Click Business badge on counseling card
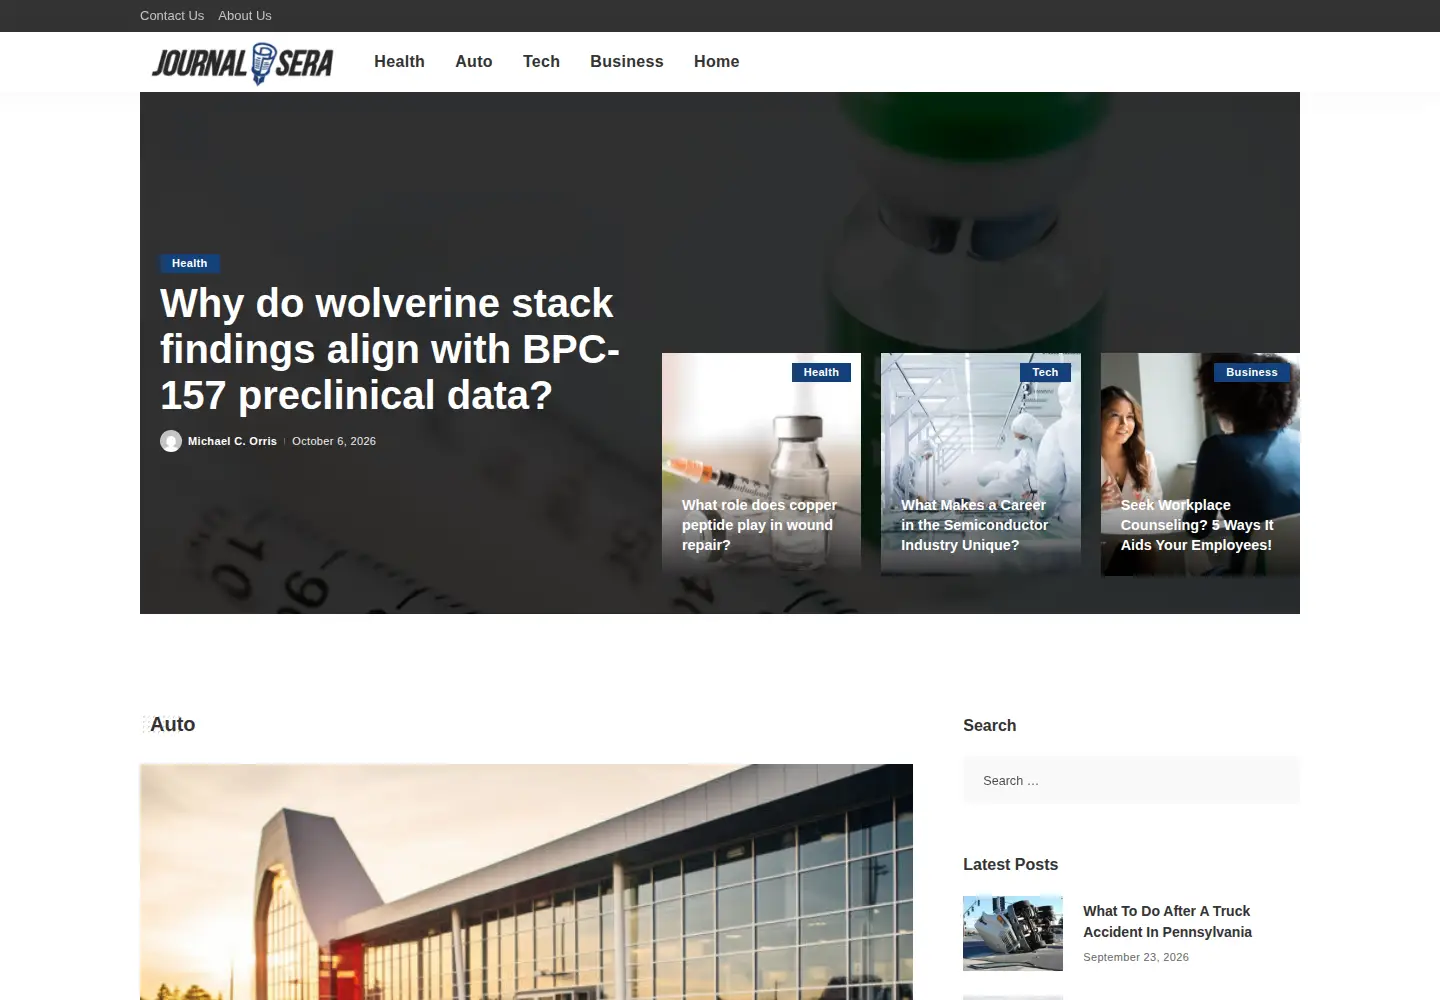The height and width of the screenshot is (1000, 1440). point(1252,372)
